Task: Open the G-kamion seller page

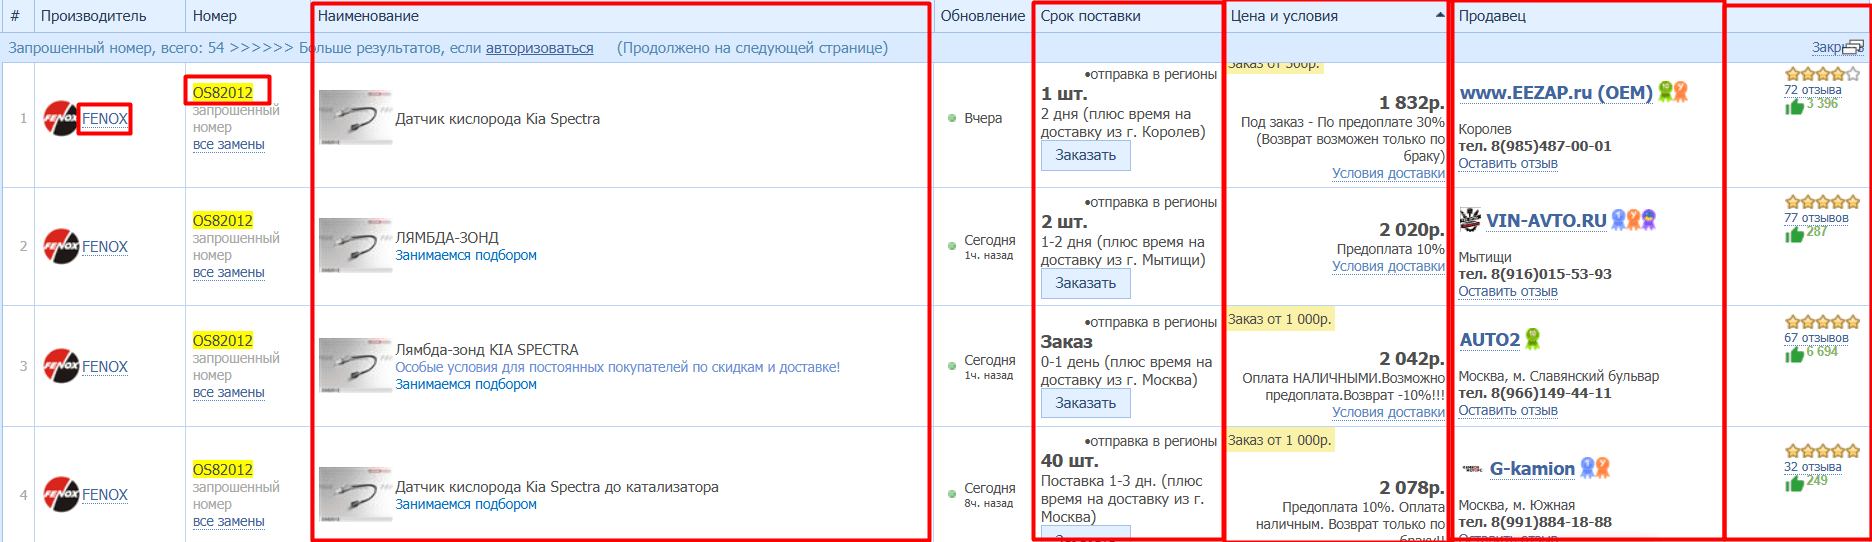Action: (x=1532, y=468)
